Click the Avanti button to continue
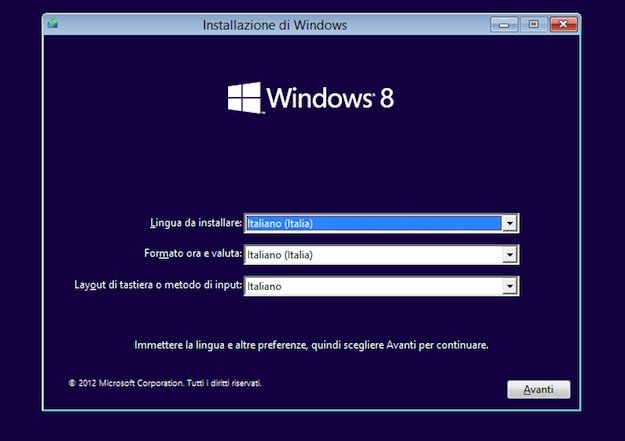 [x=539, y=389]
